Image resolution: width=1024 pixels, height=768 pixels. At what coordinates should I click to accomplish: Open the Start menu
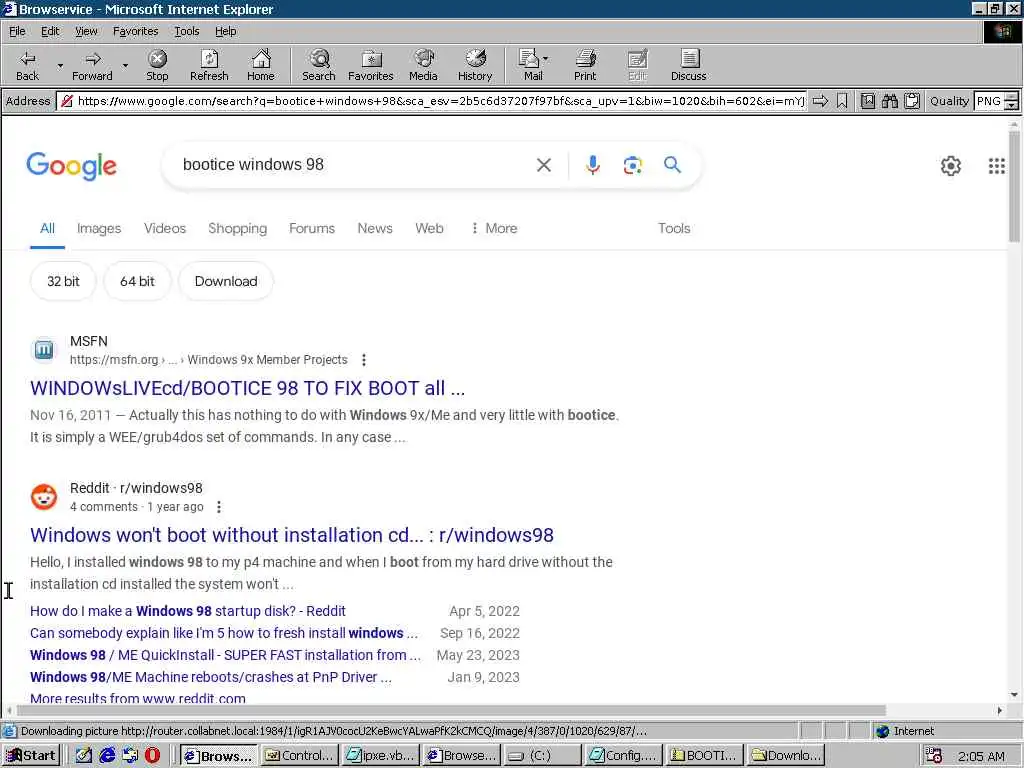pyautogui.click(x=31, y=756)
